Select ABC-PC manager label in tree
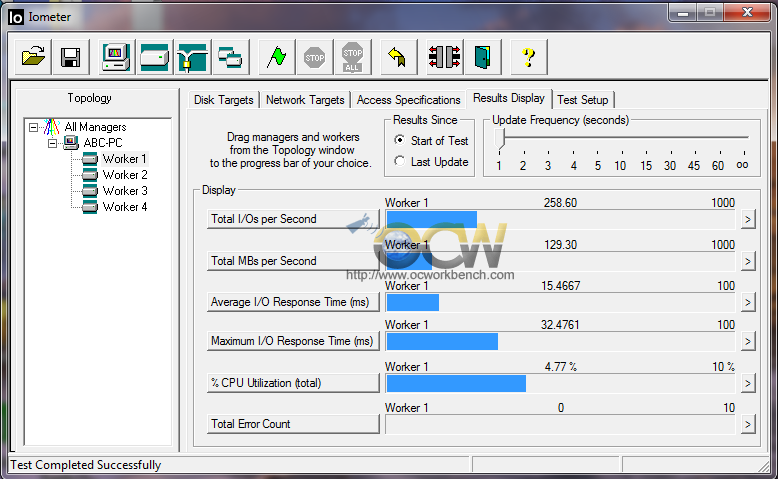The width and height of the screenshot is (778, 479). 103,143
